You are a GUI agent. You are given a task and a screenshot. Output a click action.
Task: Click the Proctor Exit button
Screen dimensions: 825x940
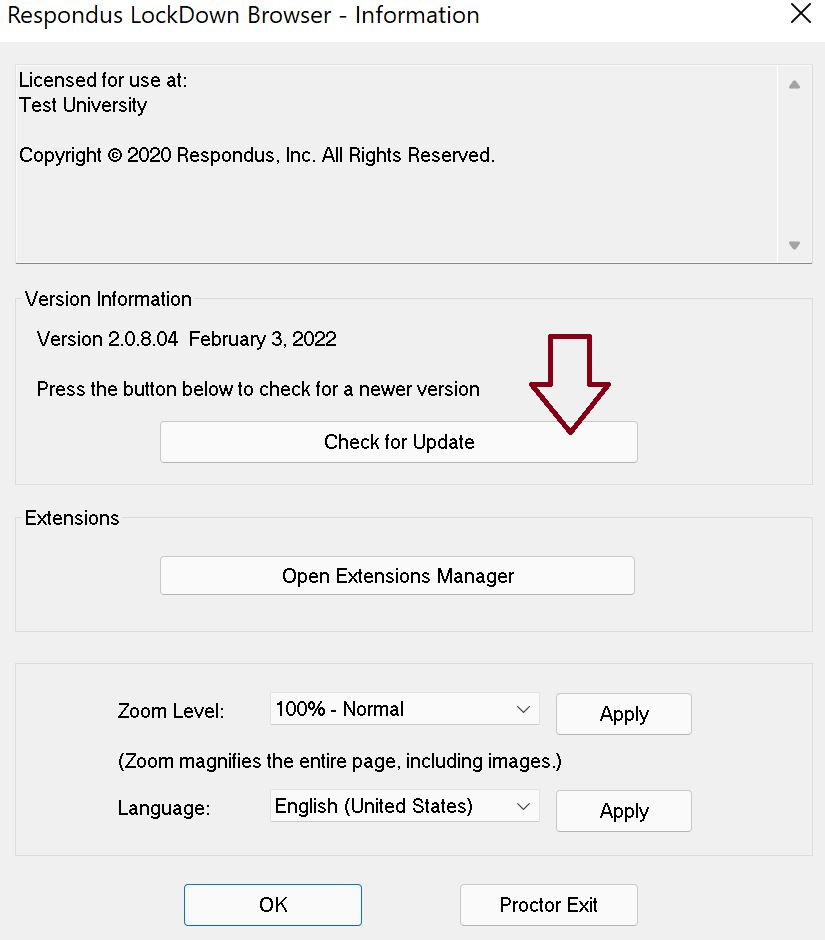549,905
